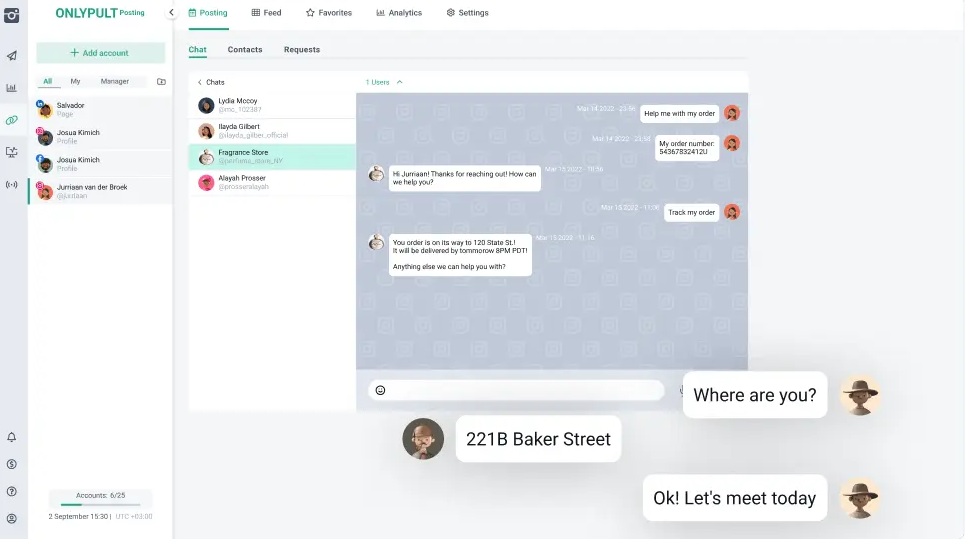
Task: Go back using the Chats chevron
Action: tap(199, 82)
